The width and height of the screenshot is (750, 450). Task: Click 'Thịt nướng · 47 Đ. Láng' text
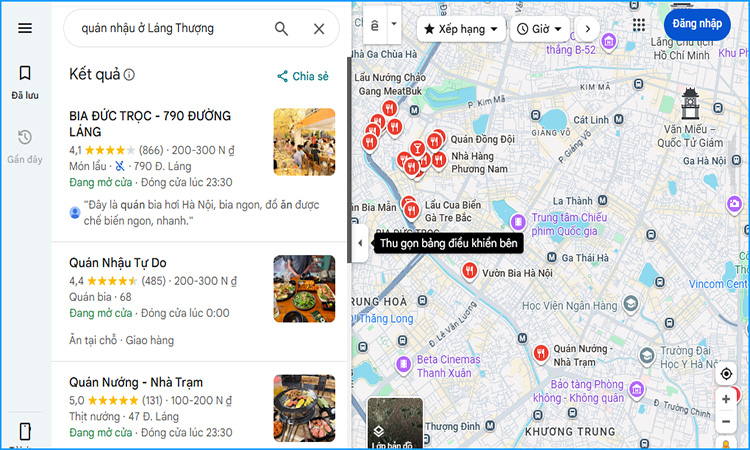(124, 417)
